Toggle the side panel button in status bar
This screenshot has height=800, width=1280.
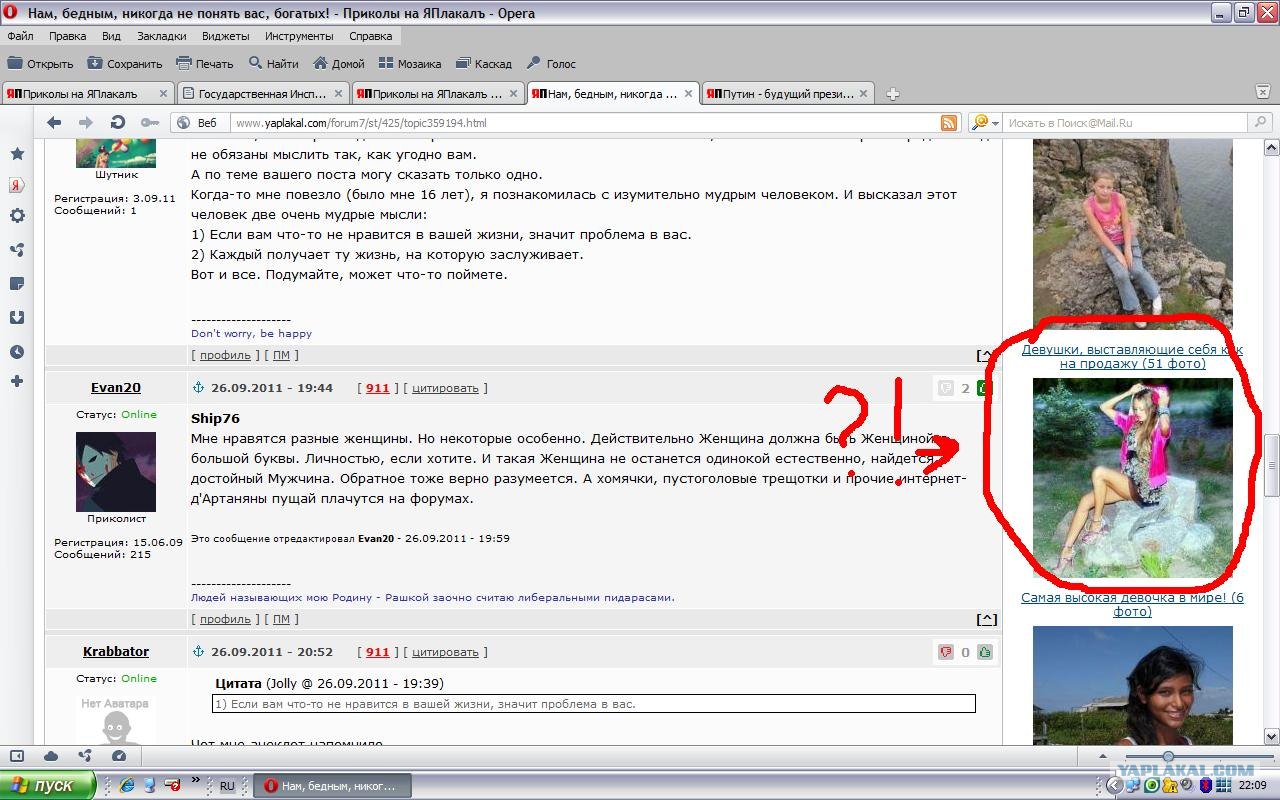(17, 756)
